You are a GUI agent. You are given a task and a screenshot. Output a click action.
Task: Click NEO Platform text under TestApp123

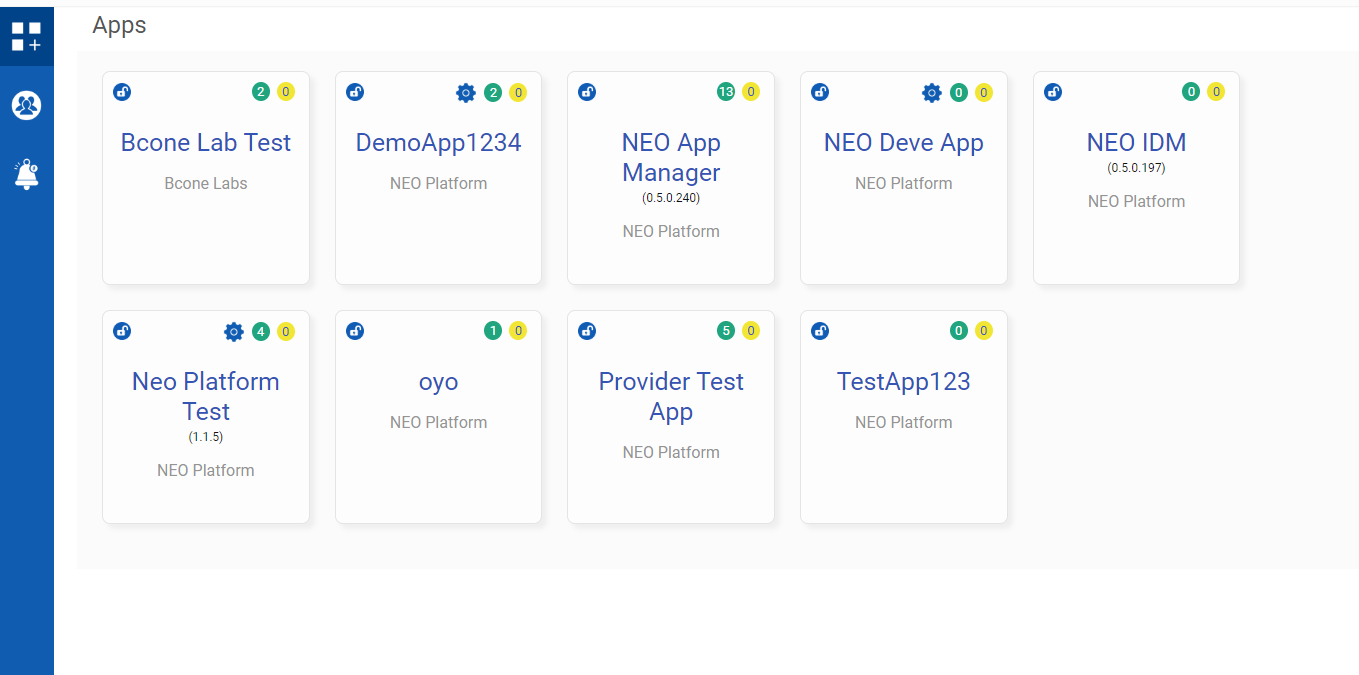coord(904,423)
